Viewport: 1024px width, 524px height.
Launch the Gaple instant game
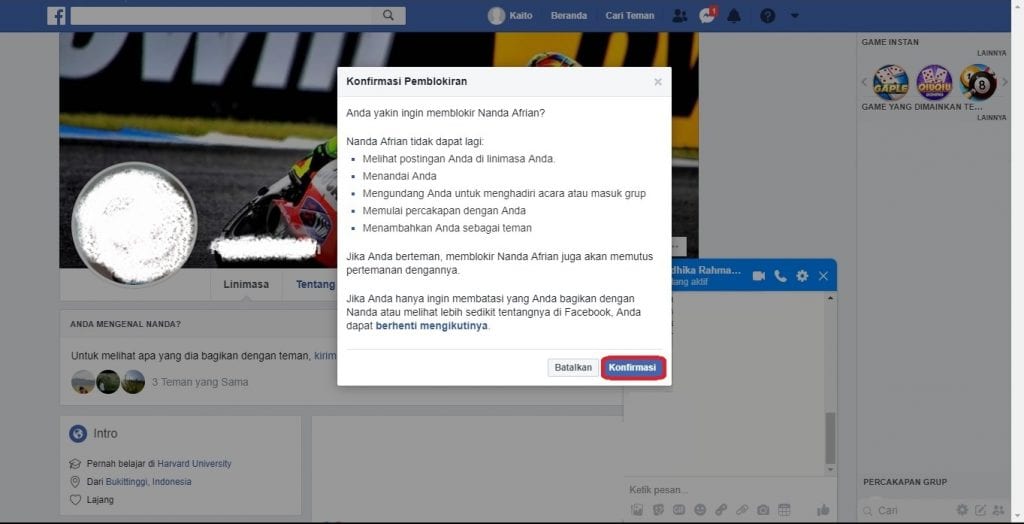(891, 82)
